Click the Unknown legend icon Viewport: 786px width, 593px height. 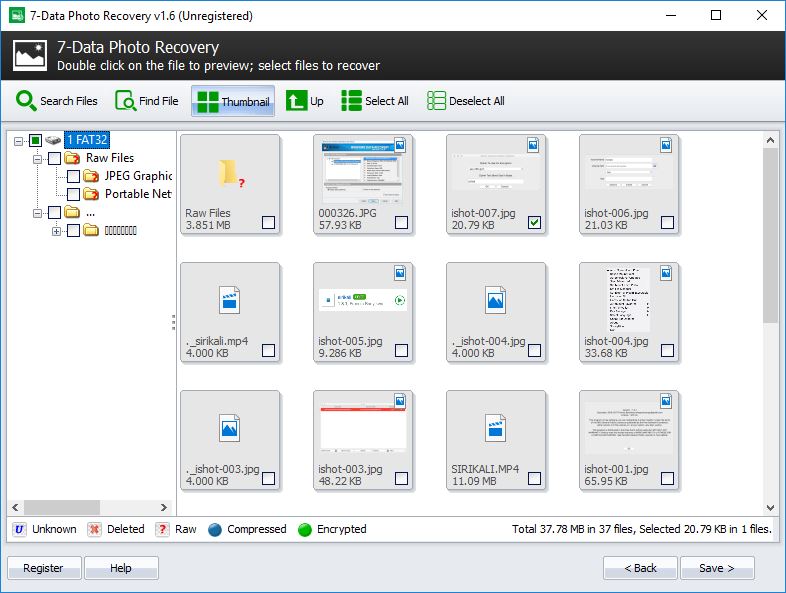[19, 529]
